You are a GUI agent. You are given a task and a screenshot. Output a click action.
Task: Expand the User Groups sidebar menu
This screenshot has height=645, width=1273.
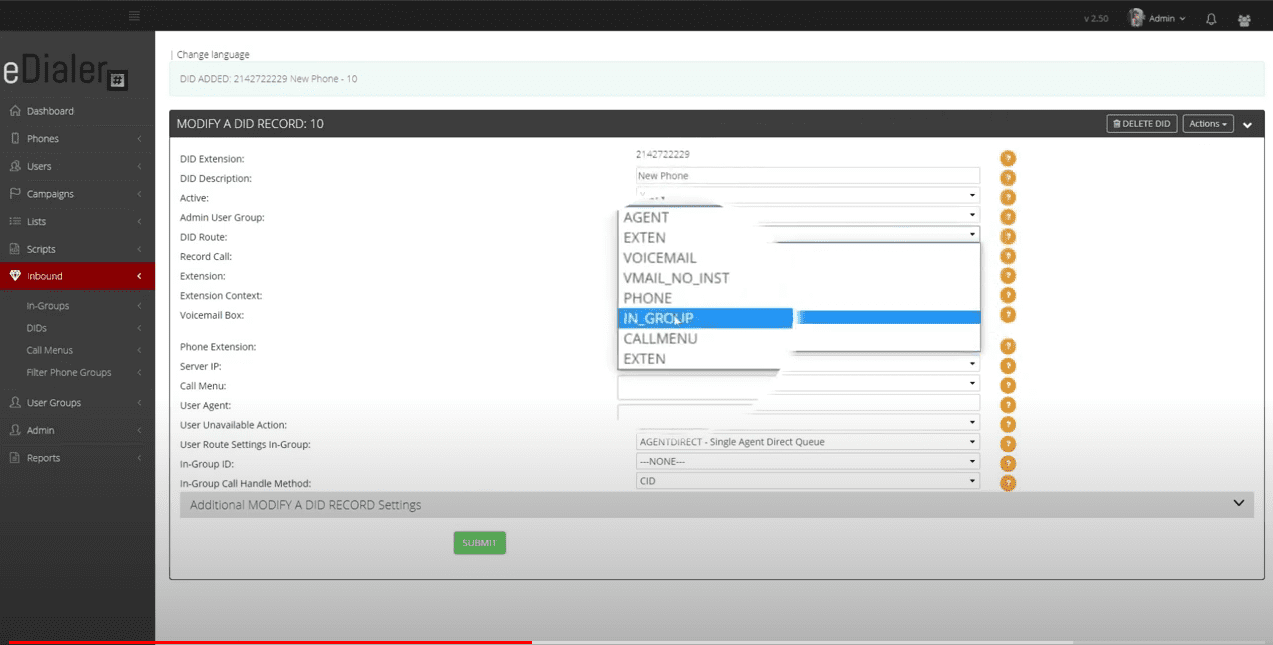(x=77, y=403)
